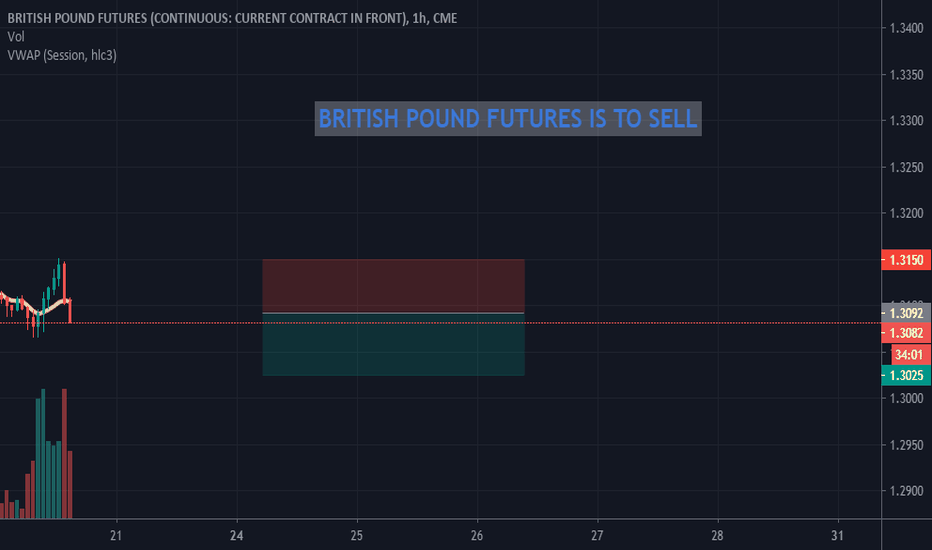Click the red stop-loss zone of short position
The height and width of the screenshot is (550, 932).
pos(393,285)
